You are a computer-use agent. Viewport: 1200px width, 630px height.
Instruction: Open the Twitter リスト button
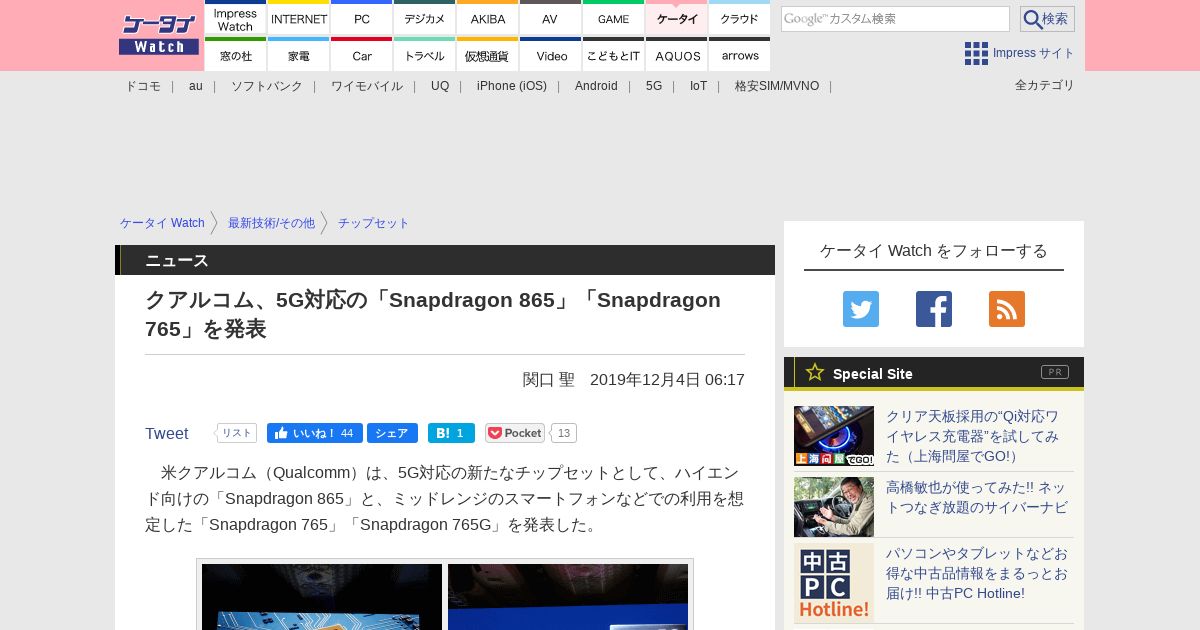(x=237, y=433)
